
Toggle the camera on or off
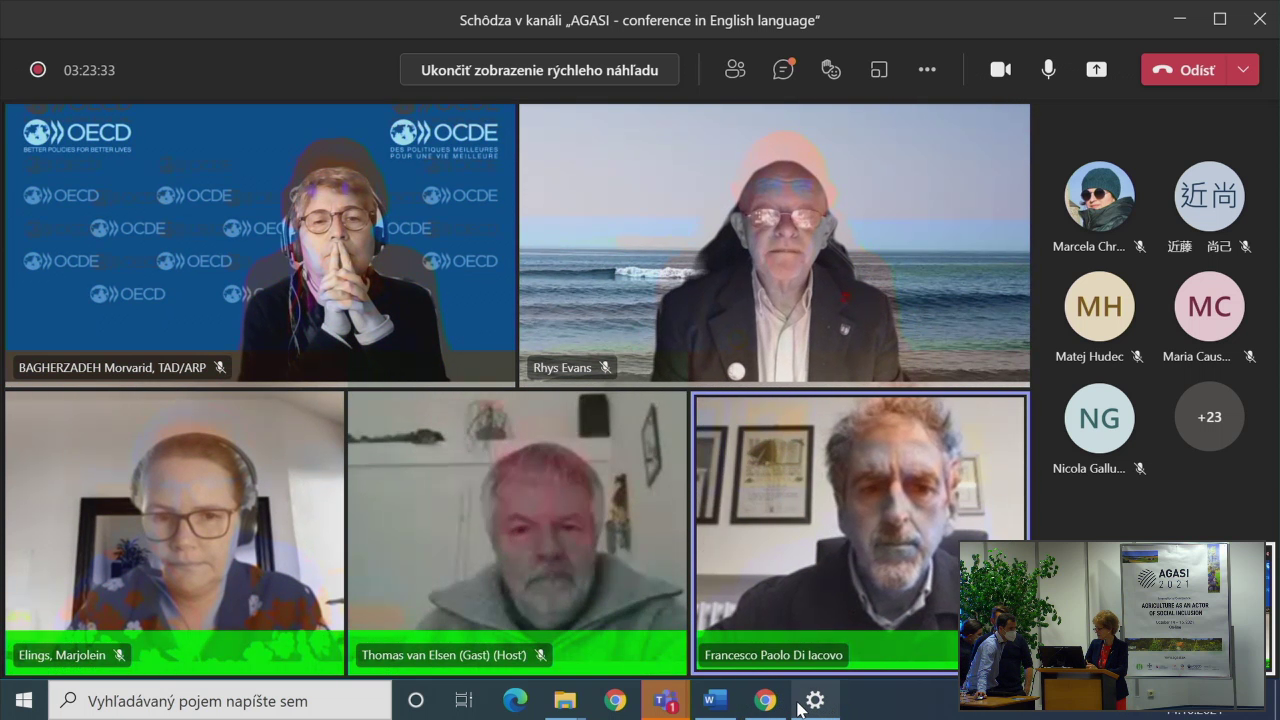[x=1000, y=70]
